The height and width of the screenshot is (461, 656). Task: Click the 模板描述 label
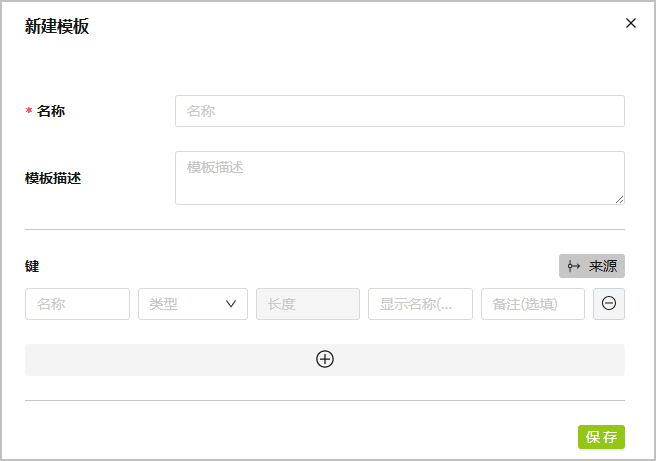pyautogui.click(x=53, y=178)
